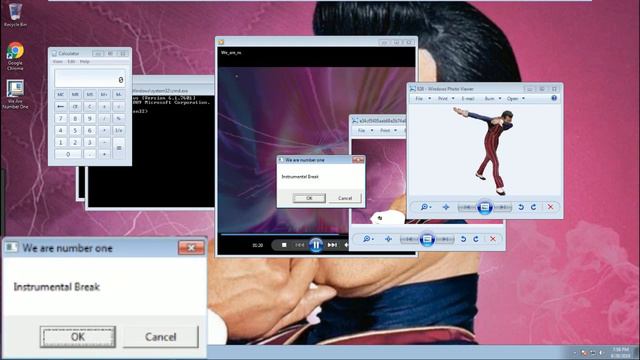The height and width of the screenshot is (360, 640).
Task: Click the CE clear entry key on Calculator
Action: [75, 107]
